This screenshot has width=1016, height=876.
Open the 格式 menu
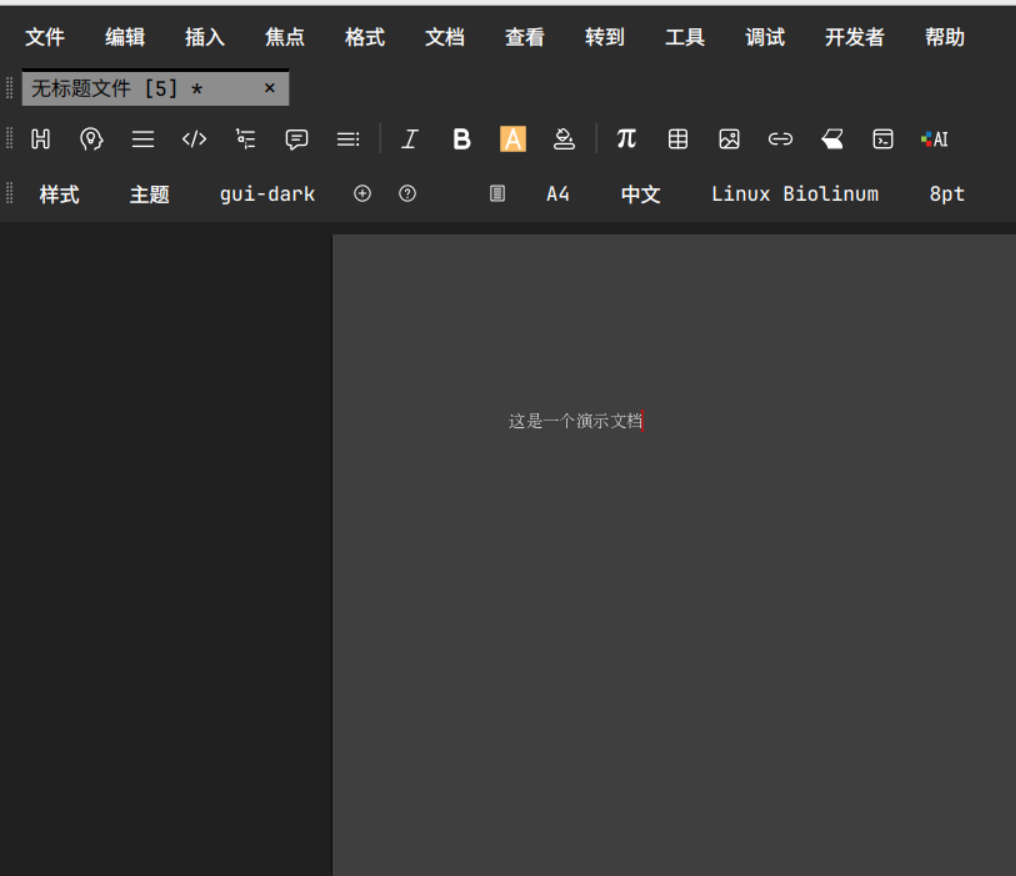(x=365, y=37)
